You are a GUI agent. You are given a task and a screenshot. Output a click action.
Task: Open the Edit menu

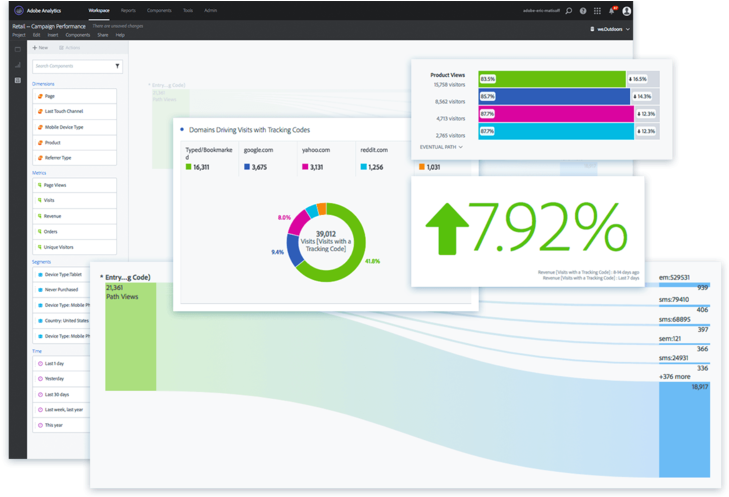coord(36,35)
